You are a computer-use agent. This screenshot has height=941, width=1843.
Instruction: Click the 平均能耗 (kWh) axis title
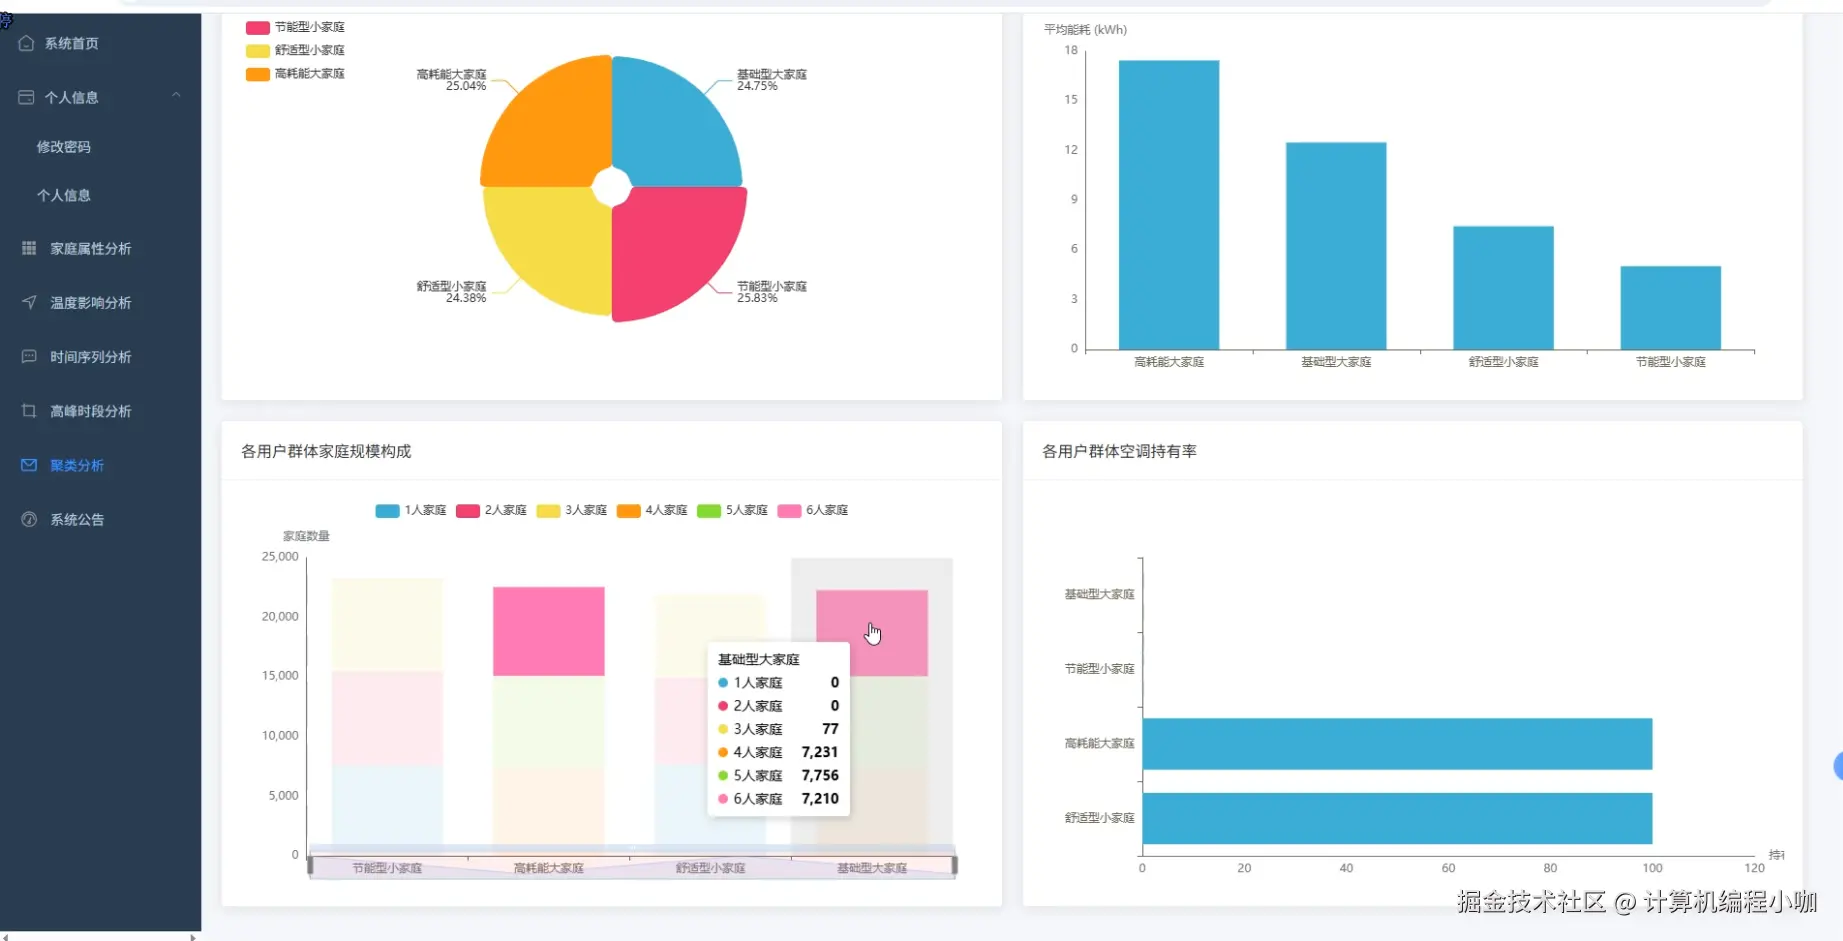(1085, 30)
